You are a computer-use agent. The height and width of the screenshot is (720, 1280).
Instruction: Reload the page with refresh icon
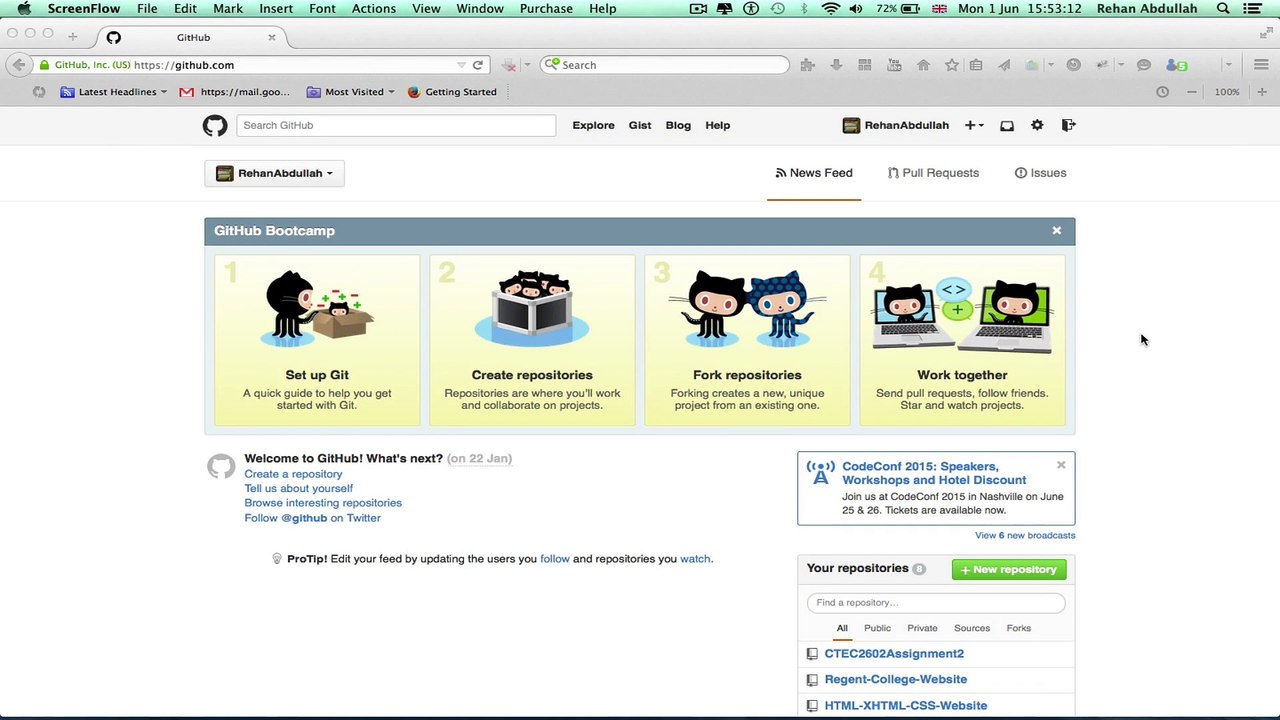[x=478, y=65]
